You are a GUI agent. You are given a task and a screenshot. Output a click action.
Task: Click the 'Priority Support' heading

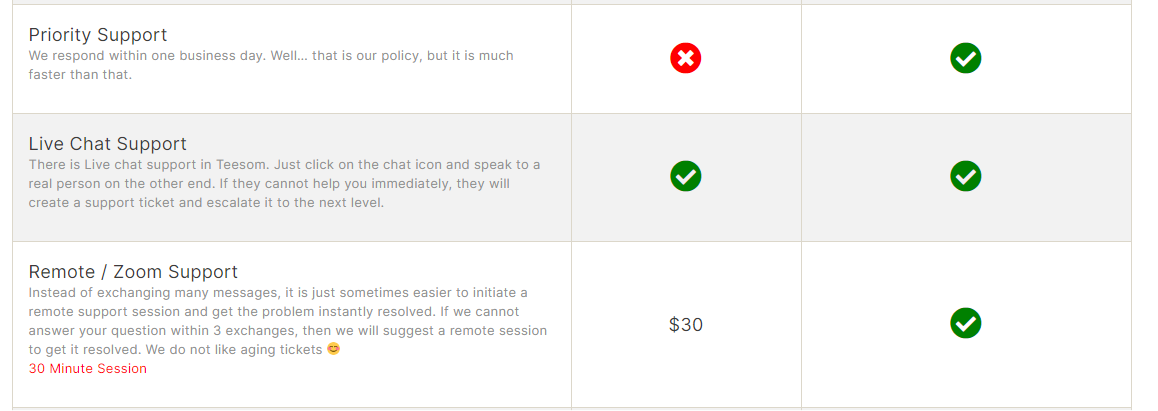point(98,35)
